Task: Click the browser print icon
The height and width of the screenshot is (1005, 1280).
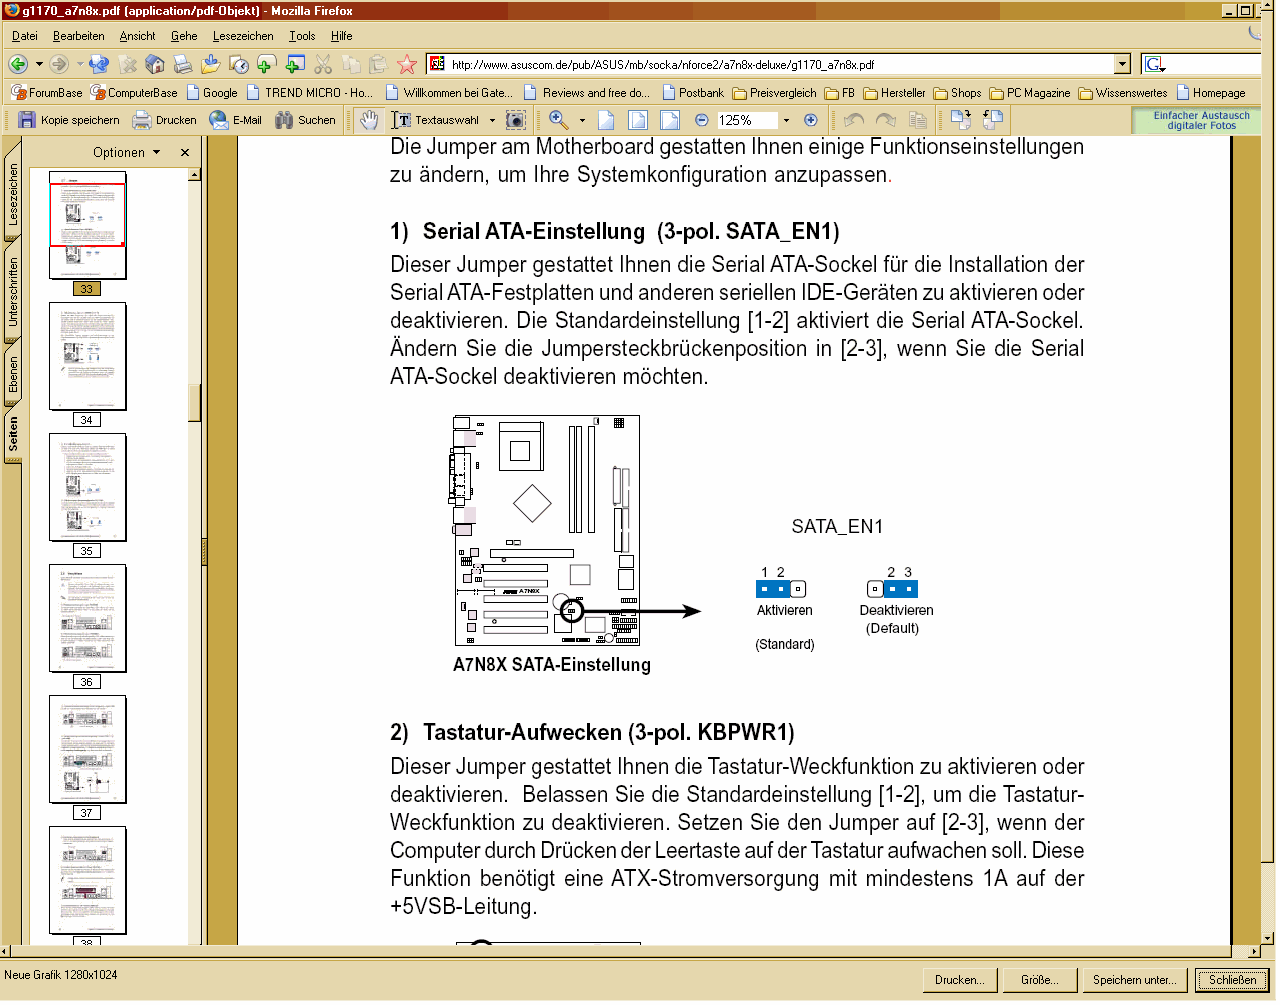Action: coord(182,64)
